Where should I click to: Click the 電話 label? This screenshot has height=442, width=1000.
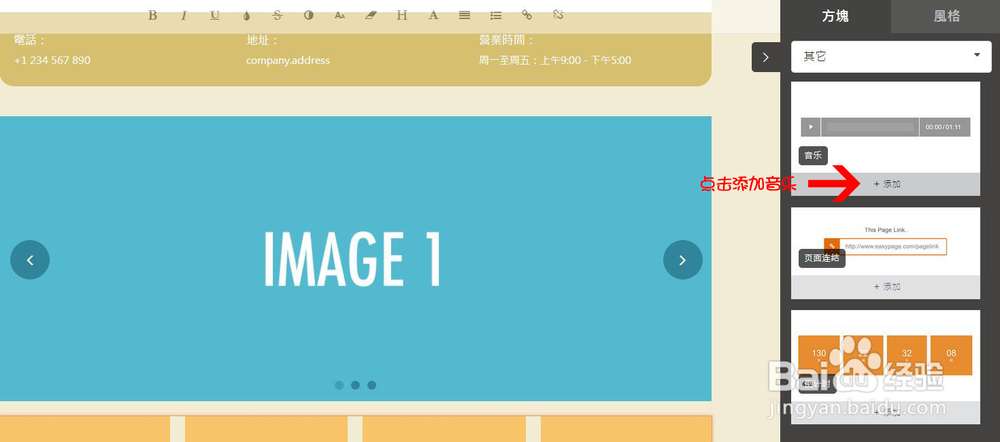click(30, 40)
